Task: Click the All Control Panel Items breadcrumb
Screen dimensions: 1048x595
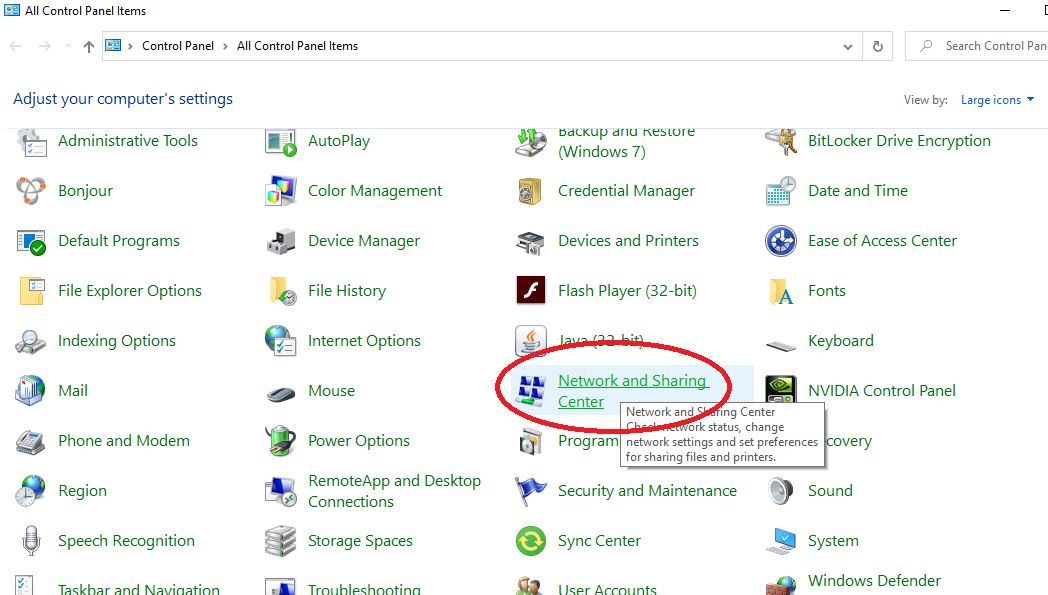Action: 297,46
